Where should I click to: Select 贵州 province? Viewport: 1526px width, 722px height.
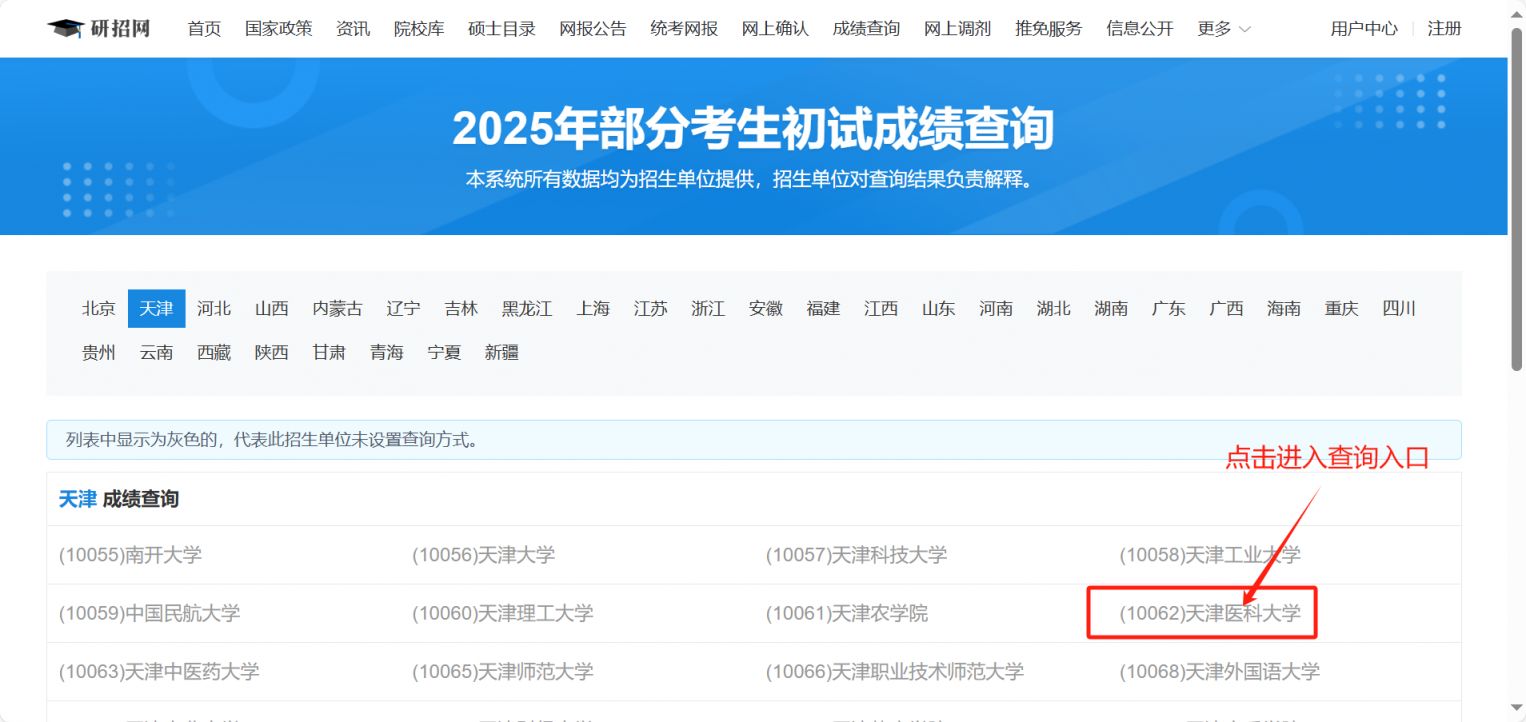point(99,353)
